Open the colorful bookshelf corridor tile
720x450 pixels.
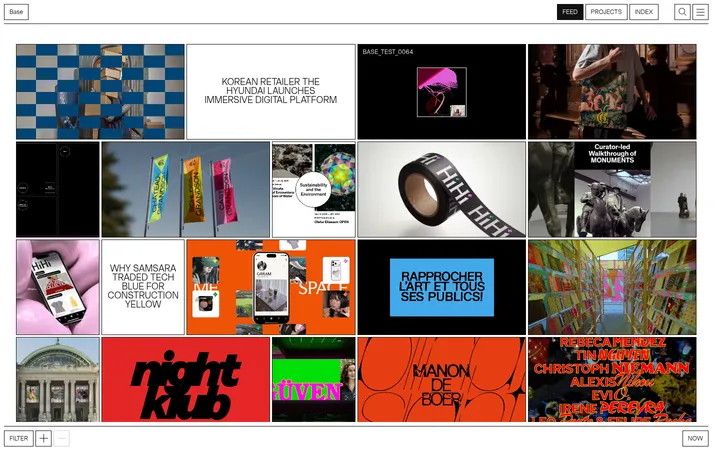pyautogui.click(x=612, y=287)
